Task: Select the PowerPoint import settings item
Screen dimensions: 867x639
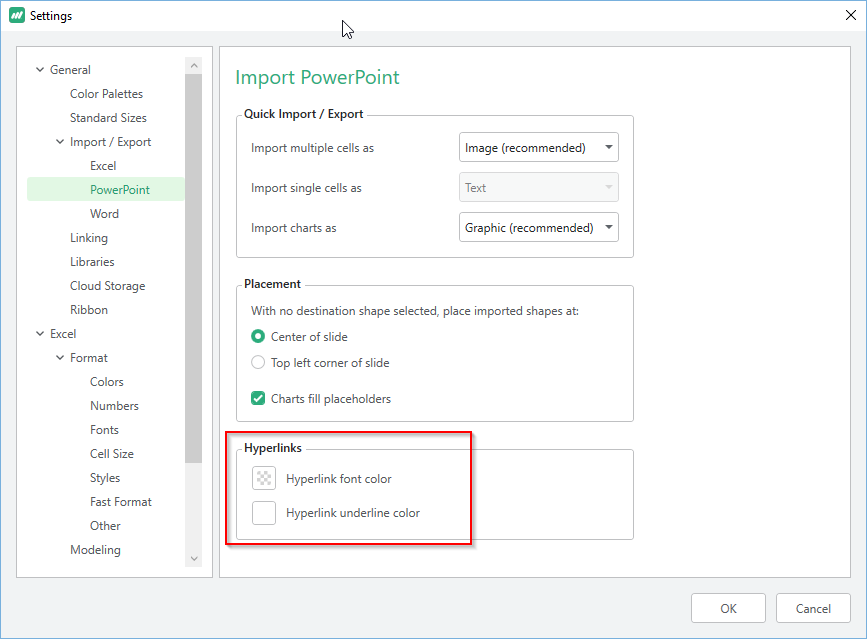Action: point(106,190)
